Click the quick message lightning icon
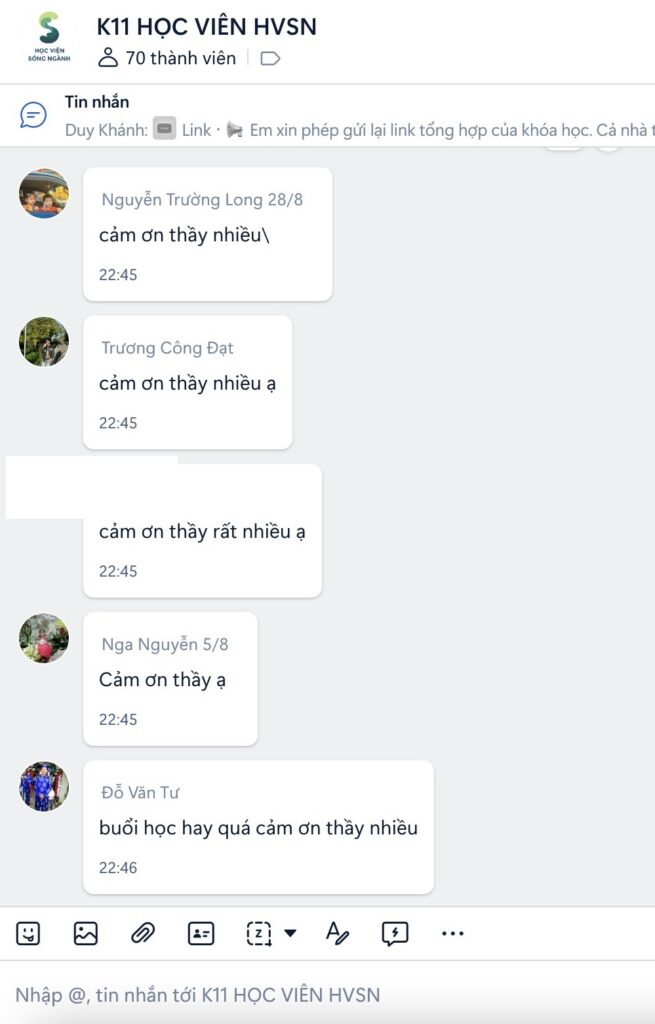 tap(395, 933)
